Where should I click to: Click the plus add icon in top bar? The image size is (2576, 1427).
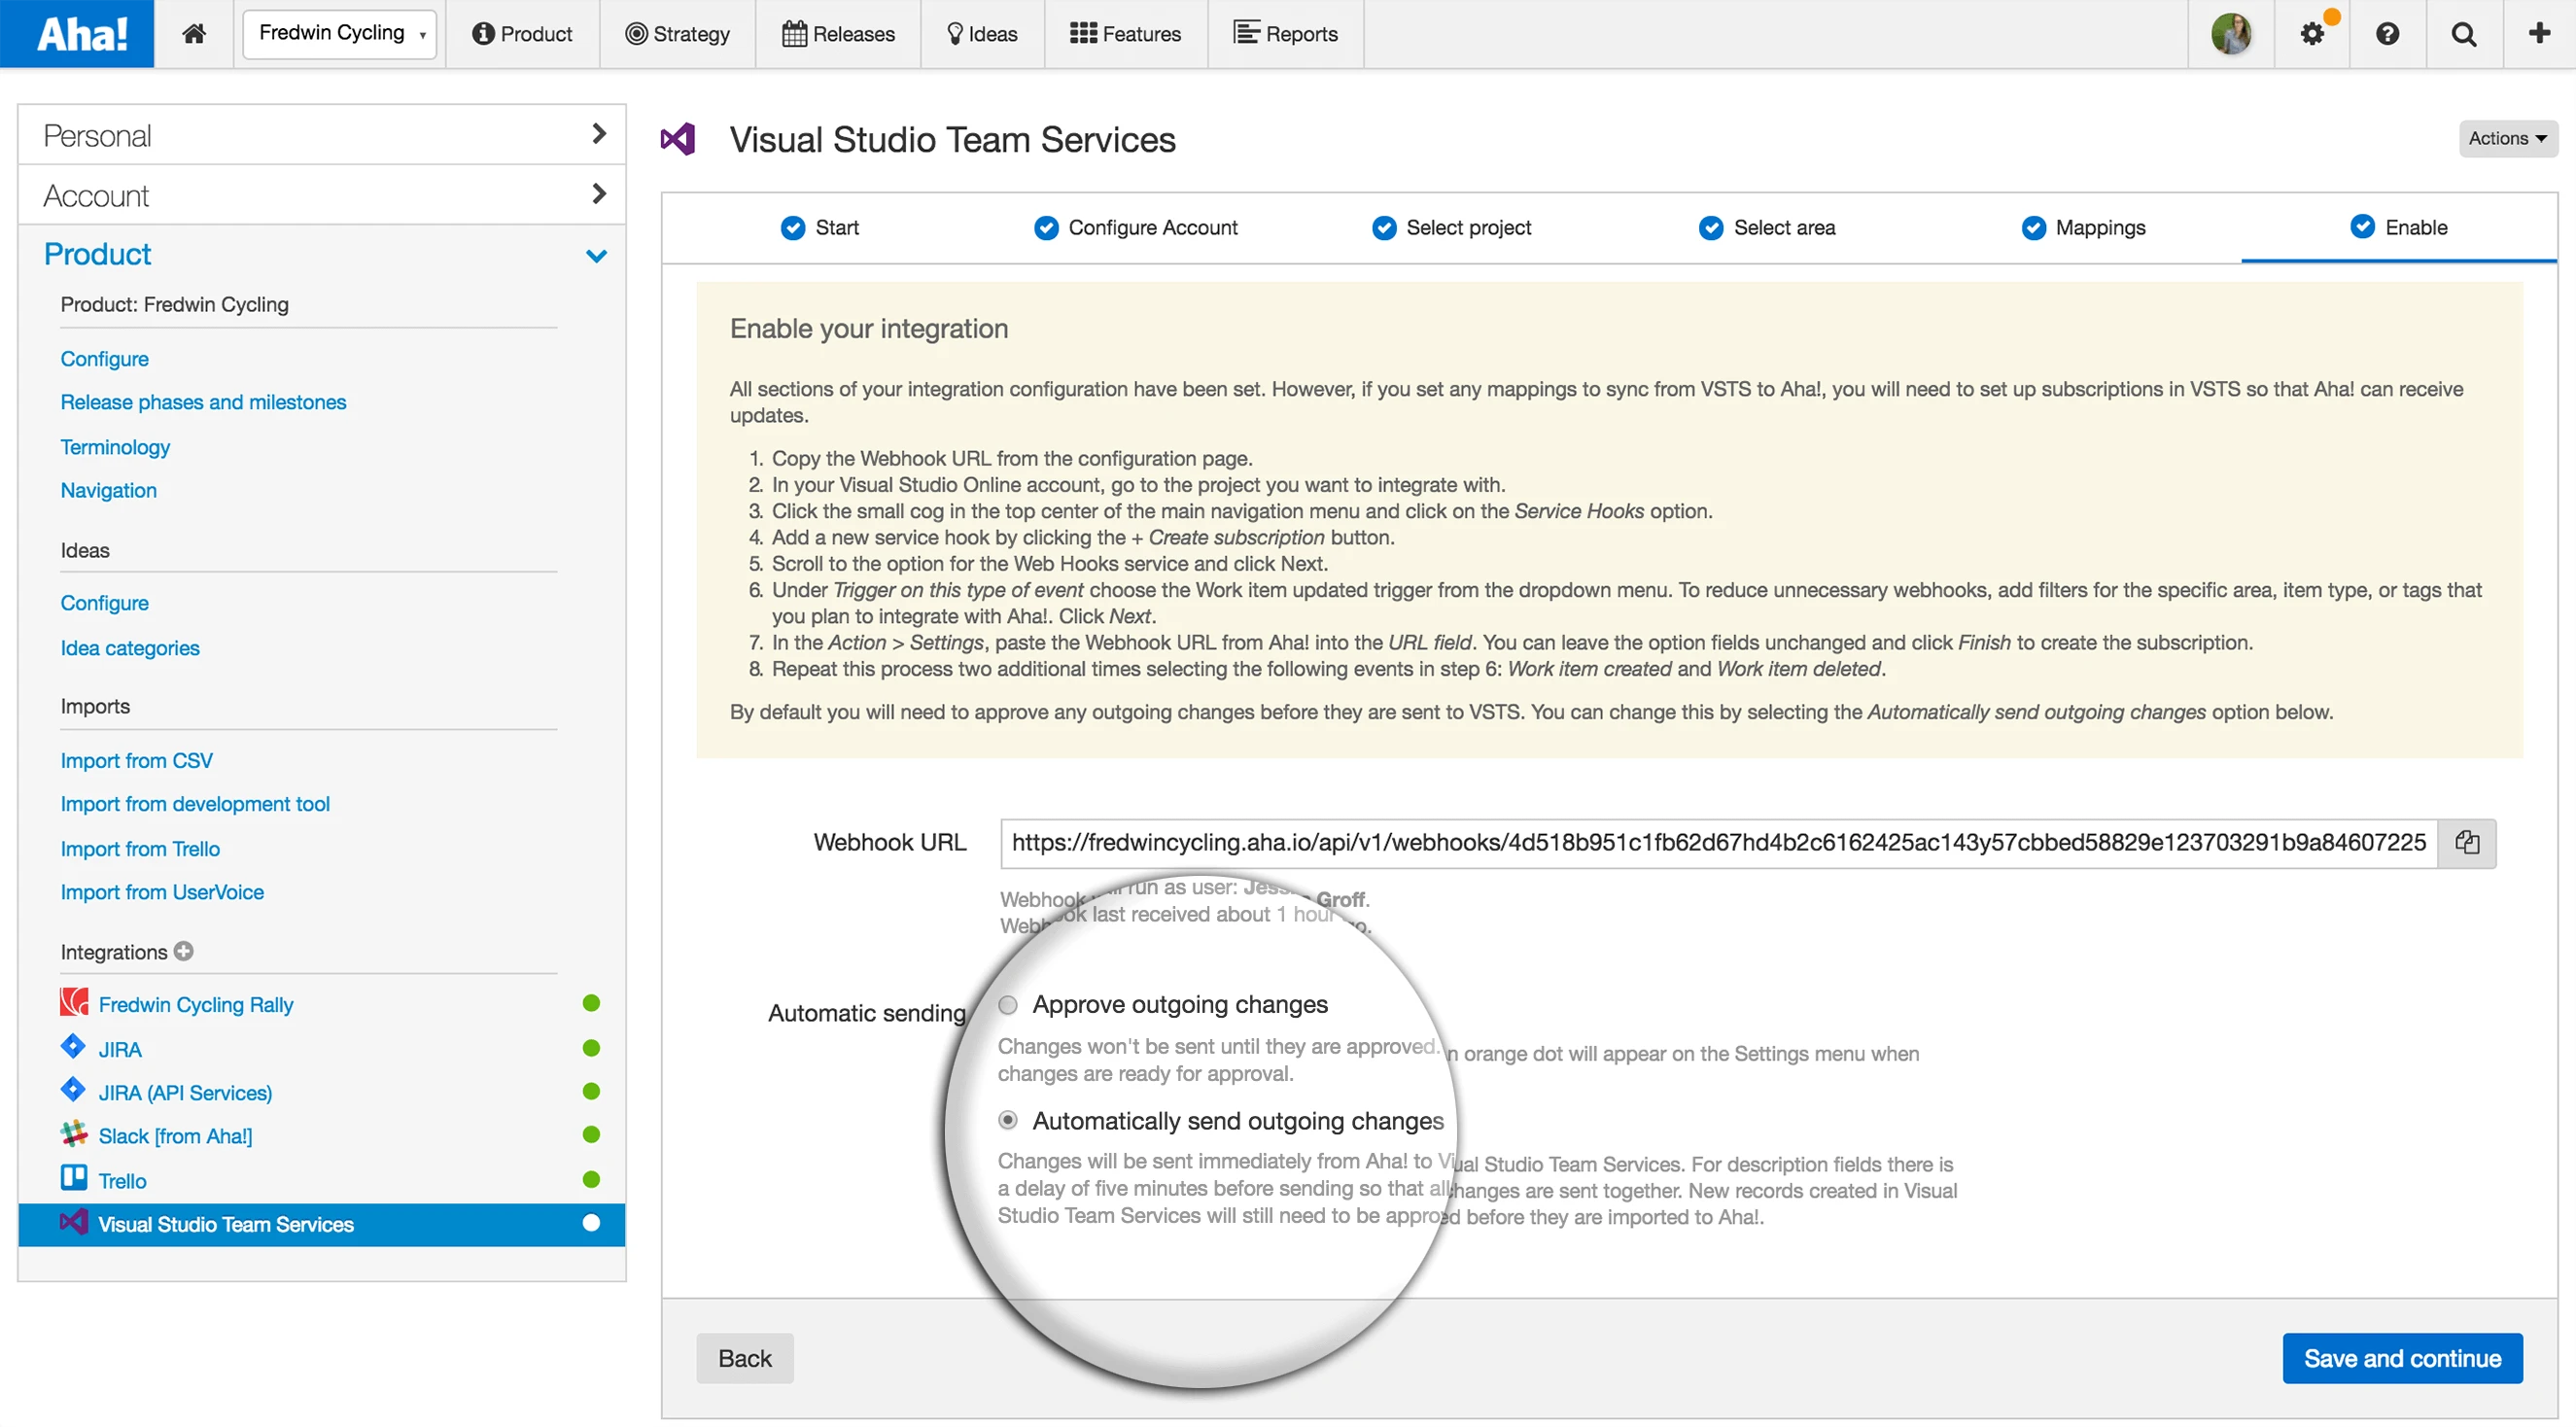coord(2538,33)
